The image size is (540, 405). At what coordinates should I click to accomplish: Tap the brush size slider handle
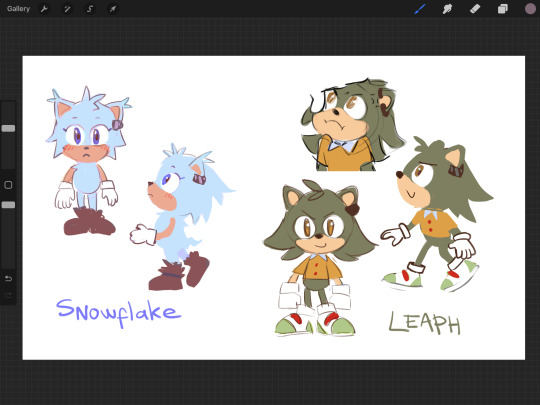[8, 128]
